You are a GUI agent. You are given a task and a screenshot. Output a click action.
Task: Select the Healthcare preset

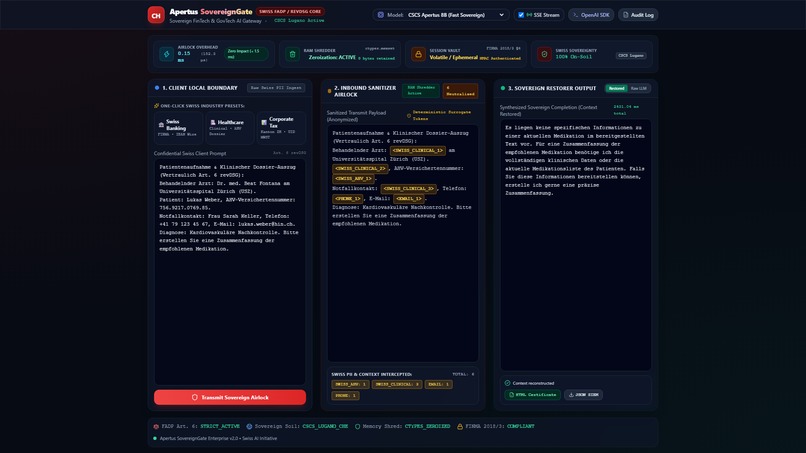(x=230, y=128)
